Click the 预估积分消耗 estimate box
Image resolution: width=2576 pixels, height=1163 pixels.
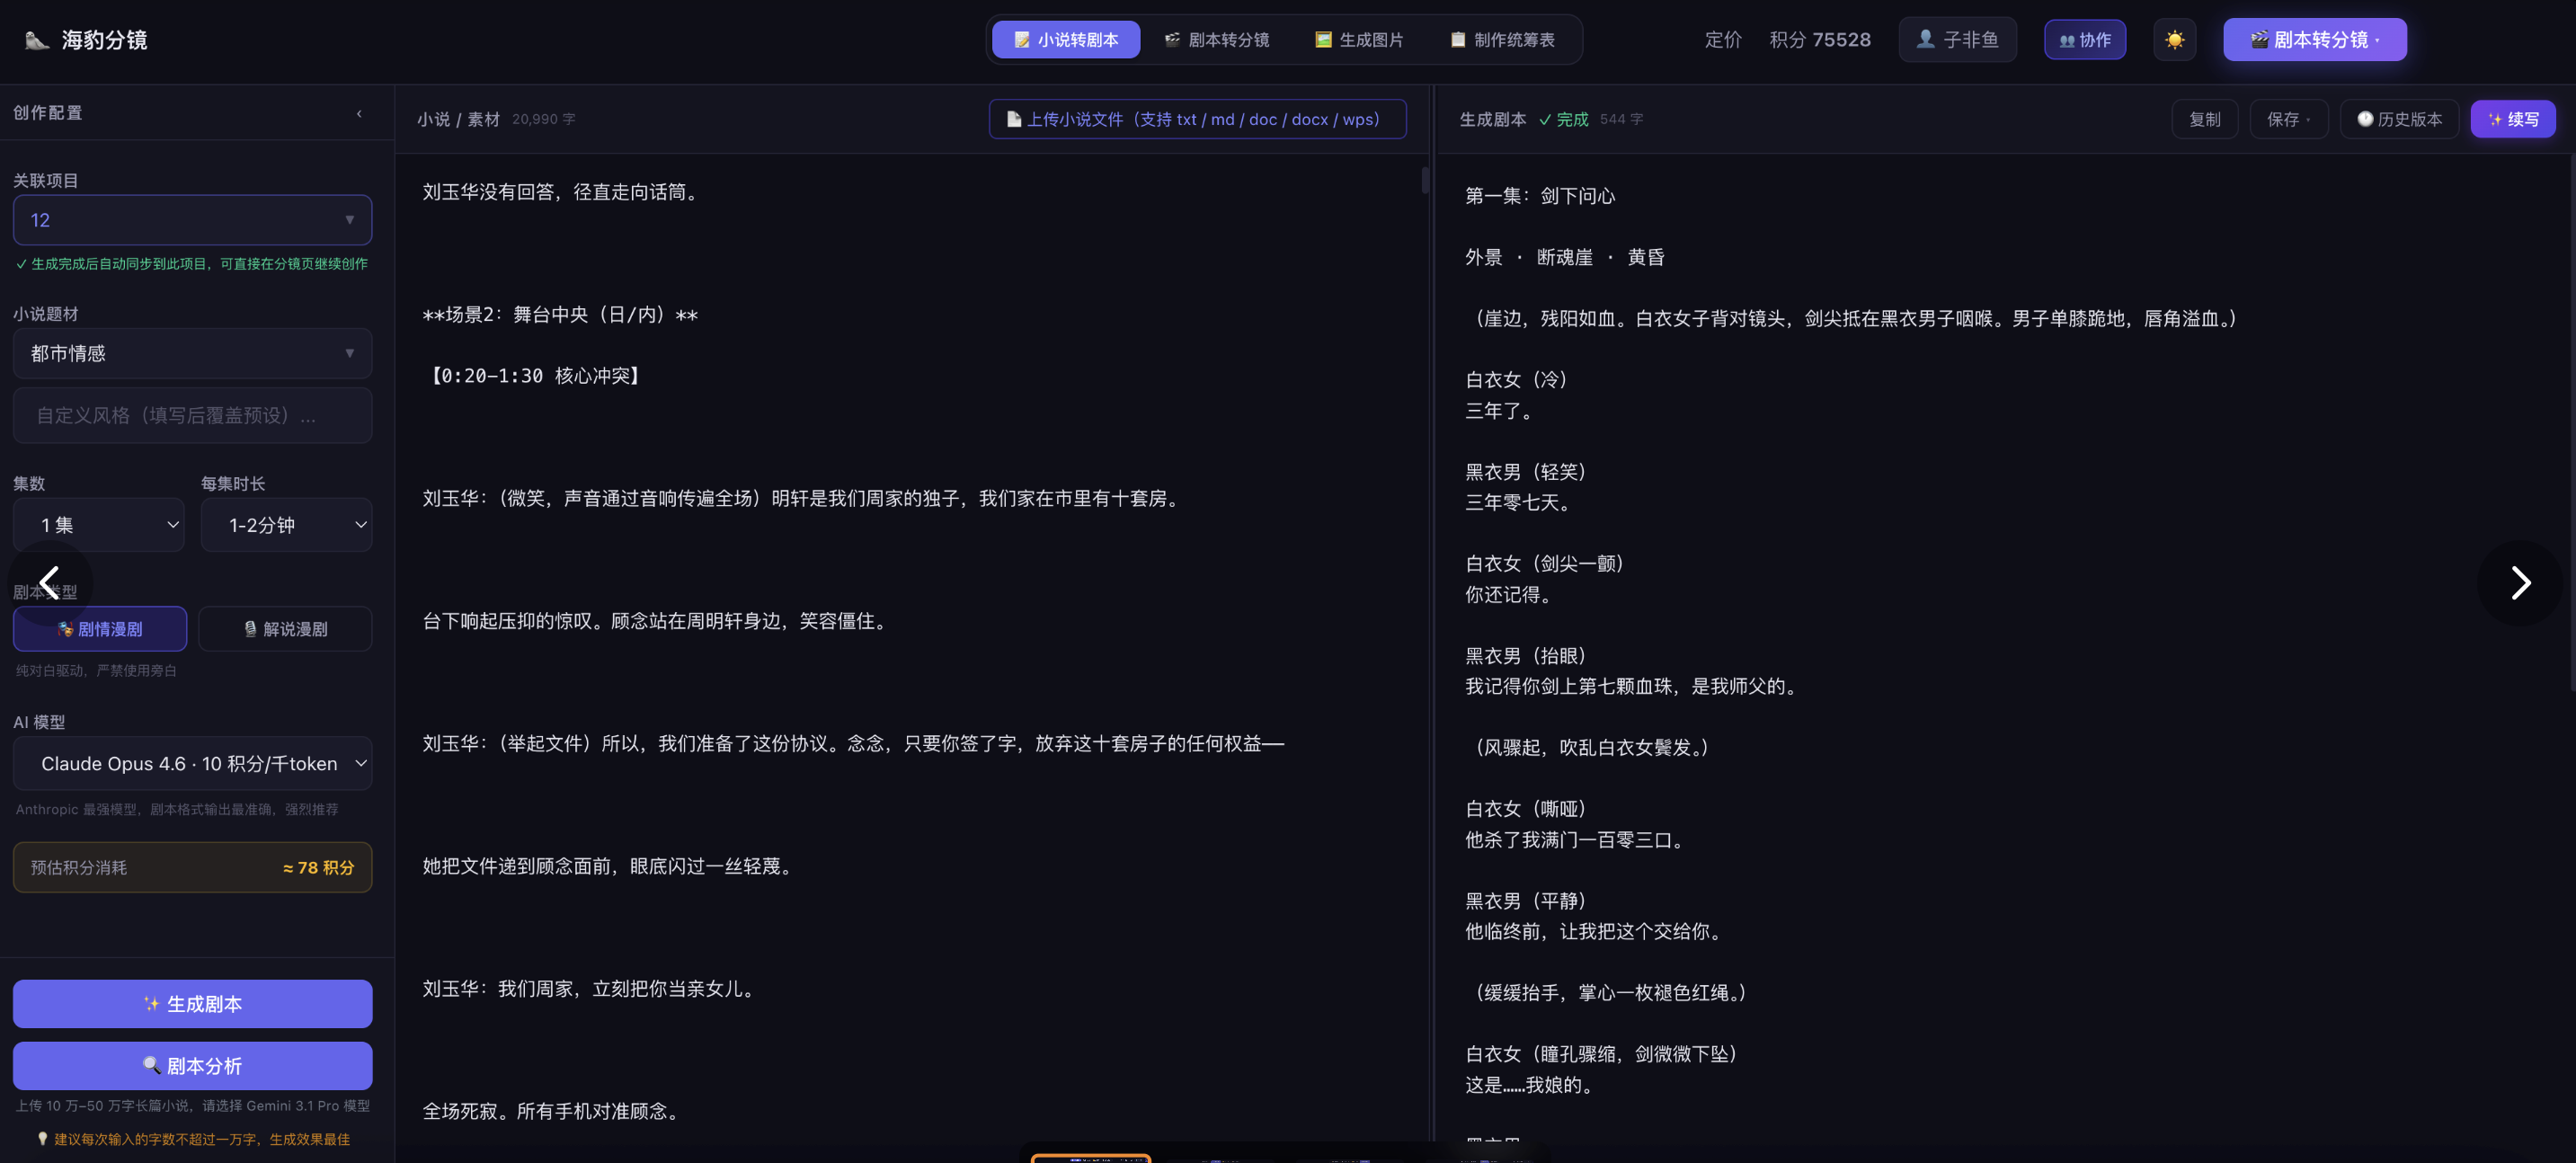point(192,867)
